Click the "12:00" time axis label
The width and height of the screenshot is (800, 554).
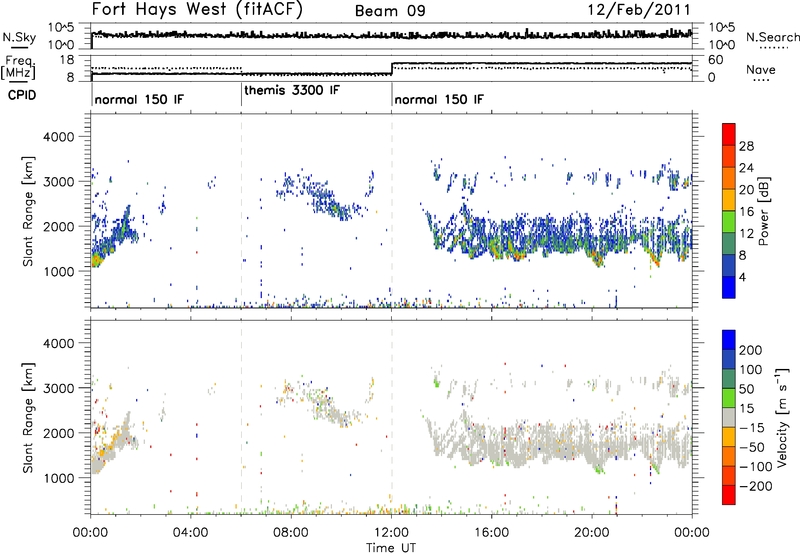click(x=391, y=533)
